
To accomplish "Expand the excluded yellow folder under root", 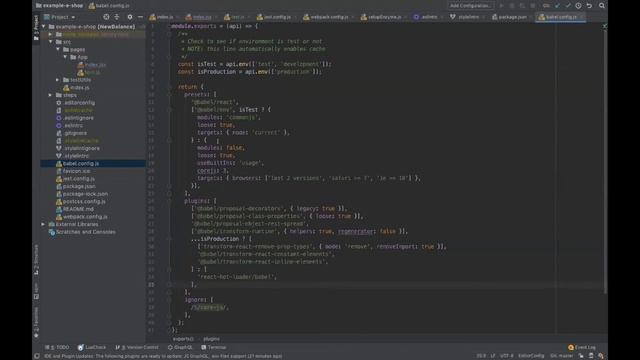I will (51, 34).
